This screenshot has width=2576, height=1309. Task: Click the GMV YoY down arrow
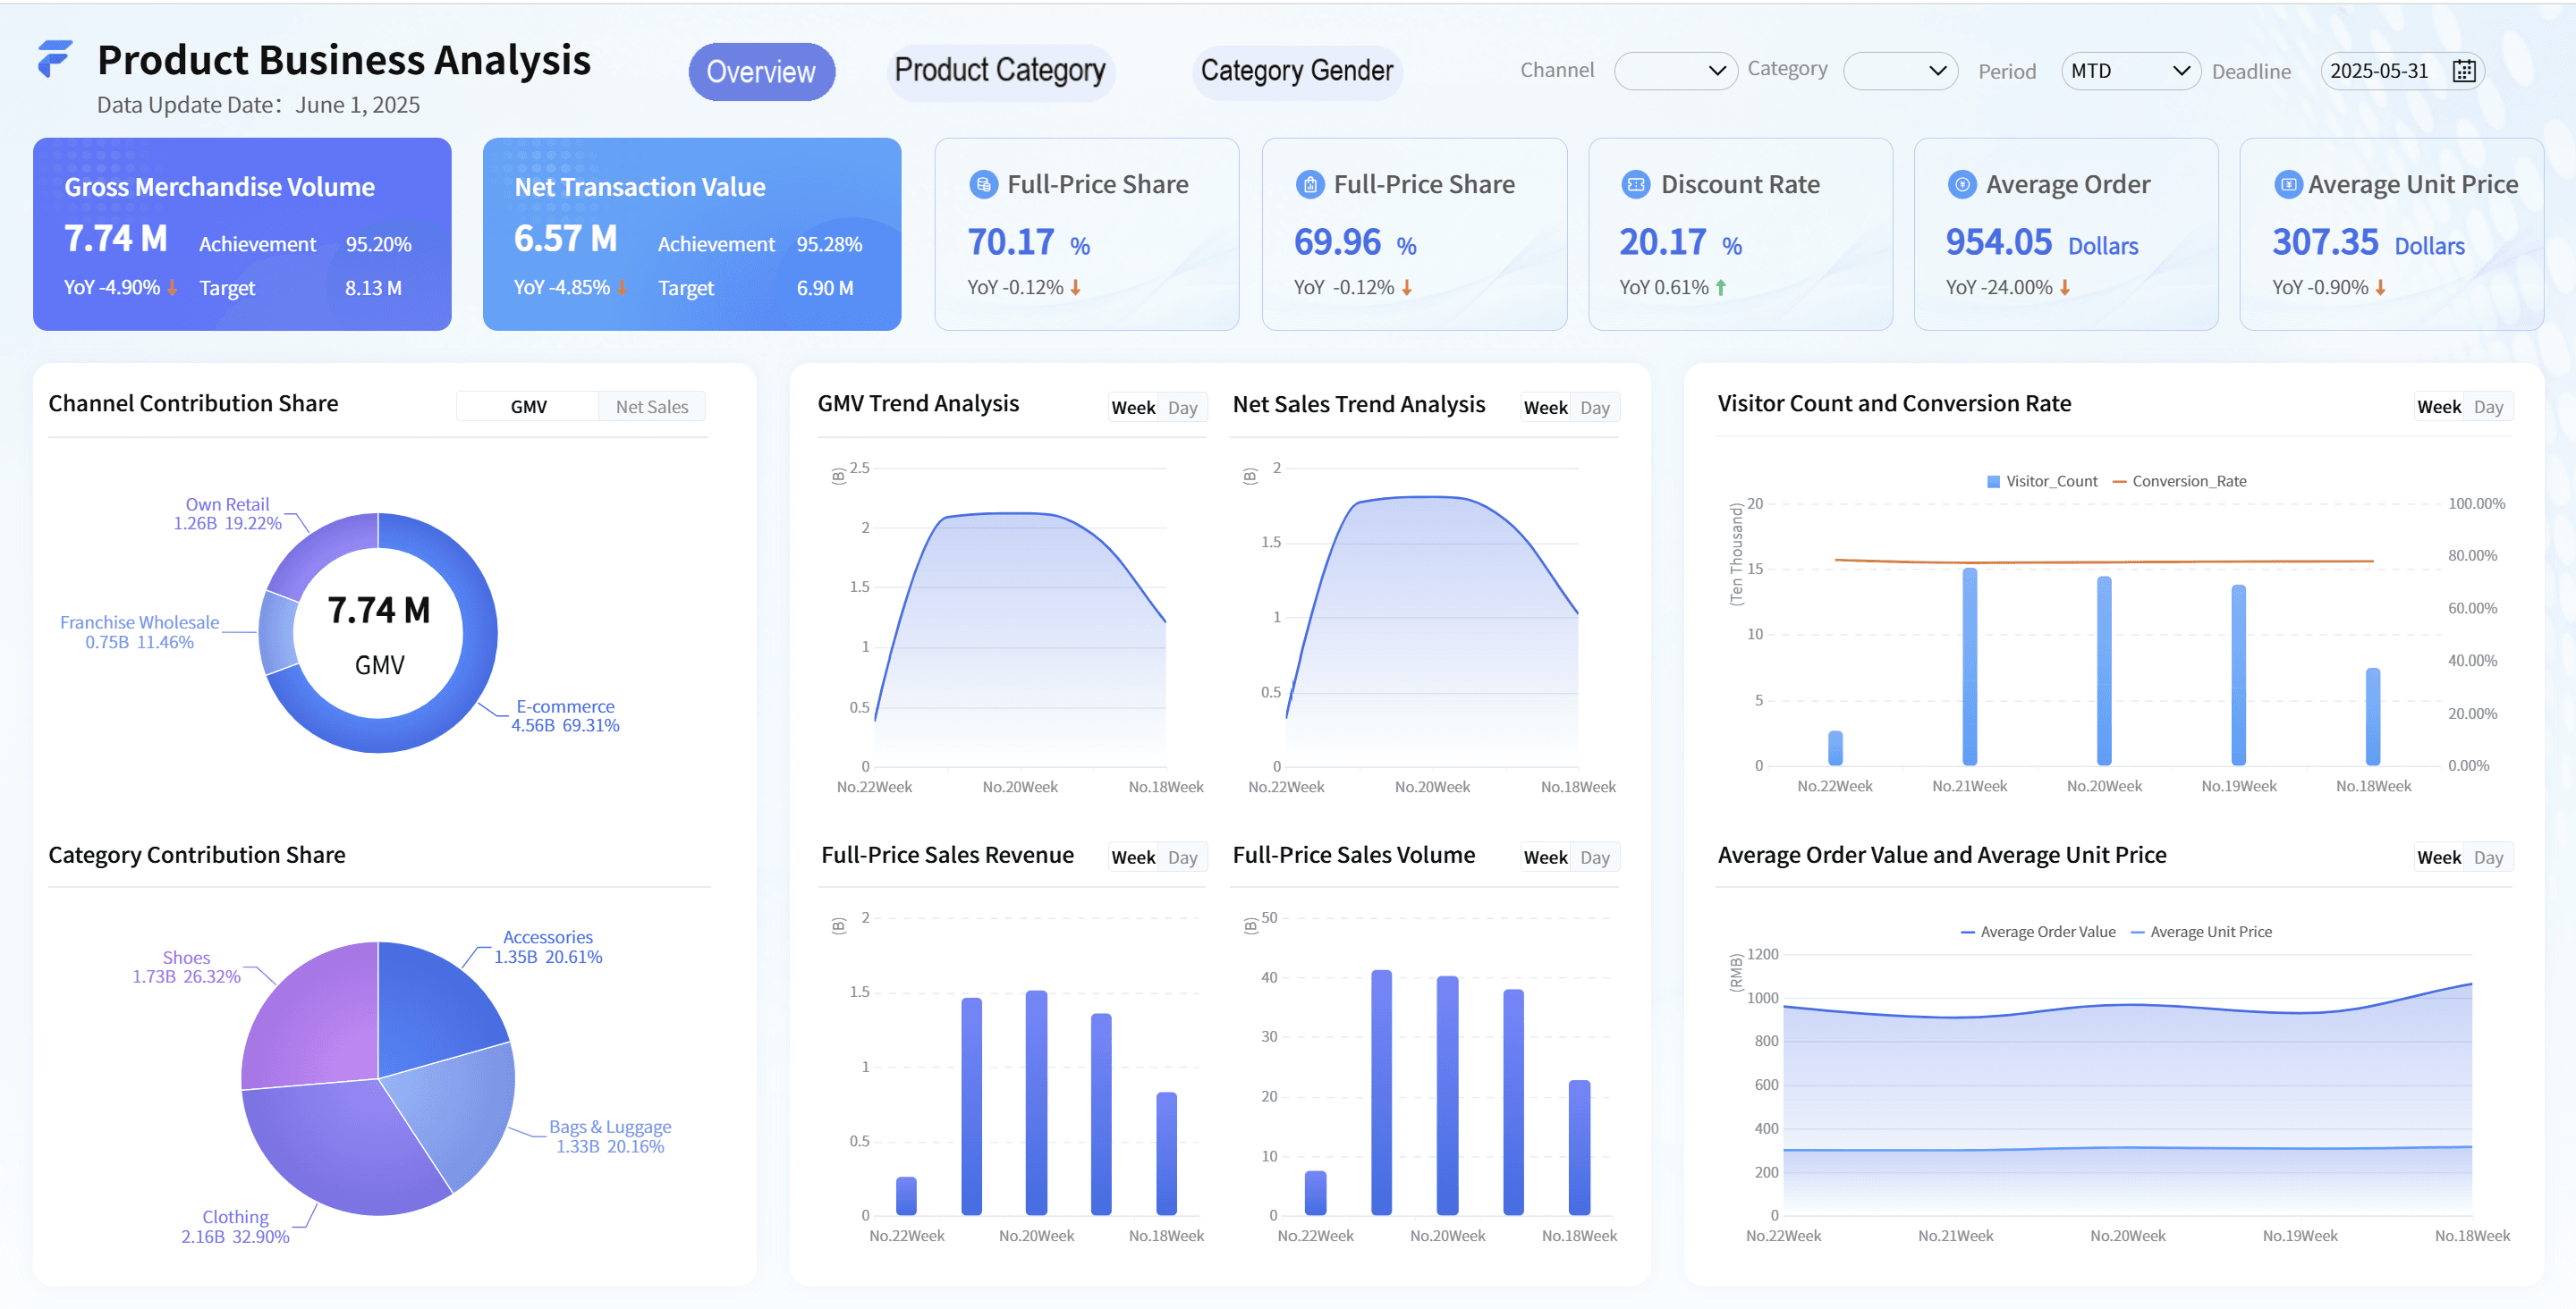coord(172,288)
